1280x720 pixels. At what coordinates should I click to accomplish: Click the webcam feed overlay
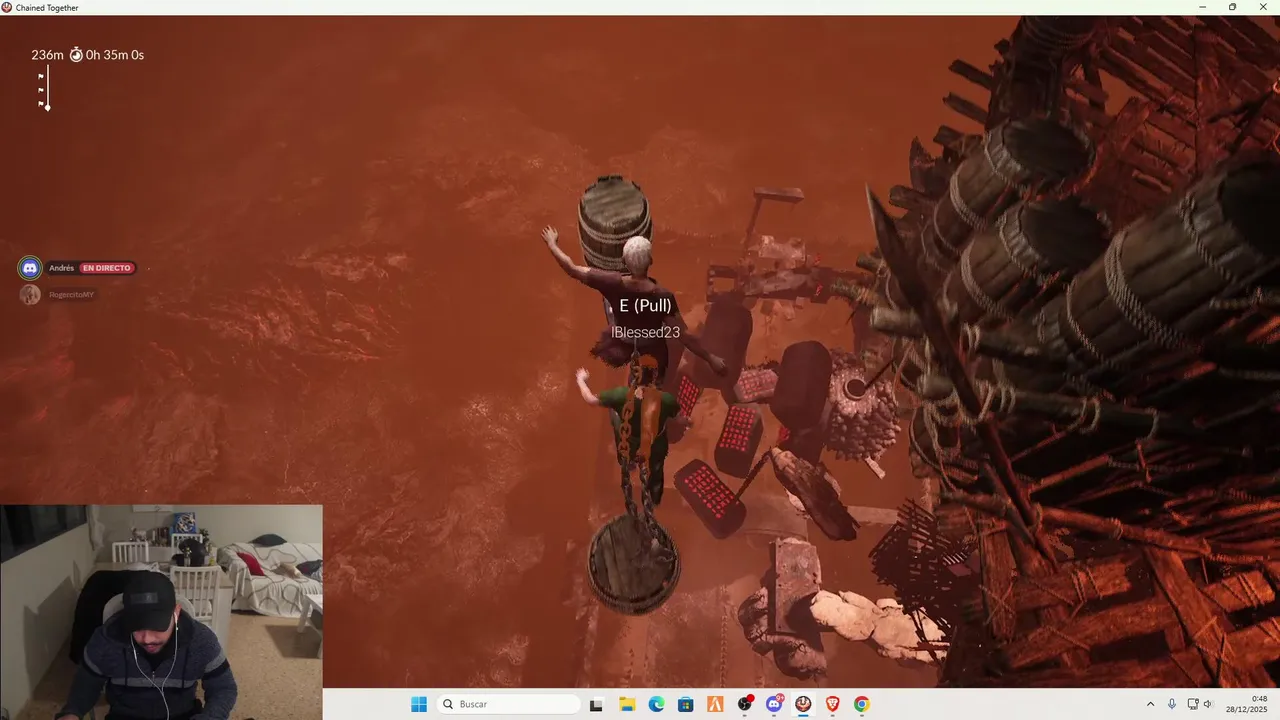tap(161, 612)
